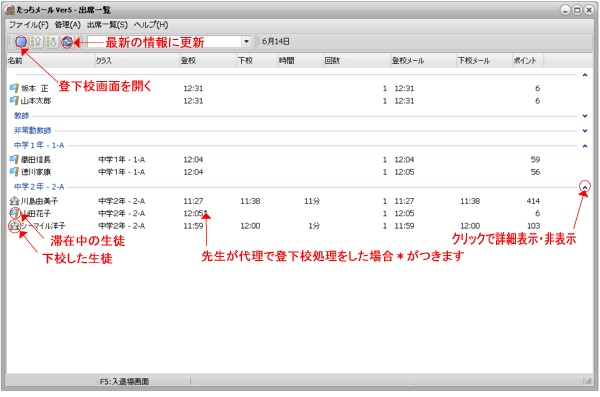The height and width of the screenshot is (397, 600).
Task: Click the status icon beside 坂本 正
Action: click(14, 88)
